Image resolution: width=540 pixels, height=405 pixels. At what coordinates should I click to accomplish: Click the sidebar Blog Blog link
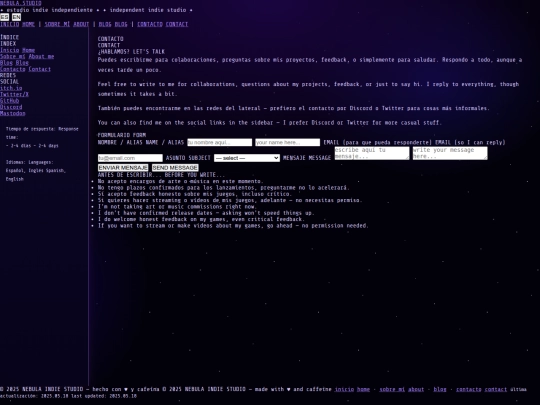[x=14, y=63]
